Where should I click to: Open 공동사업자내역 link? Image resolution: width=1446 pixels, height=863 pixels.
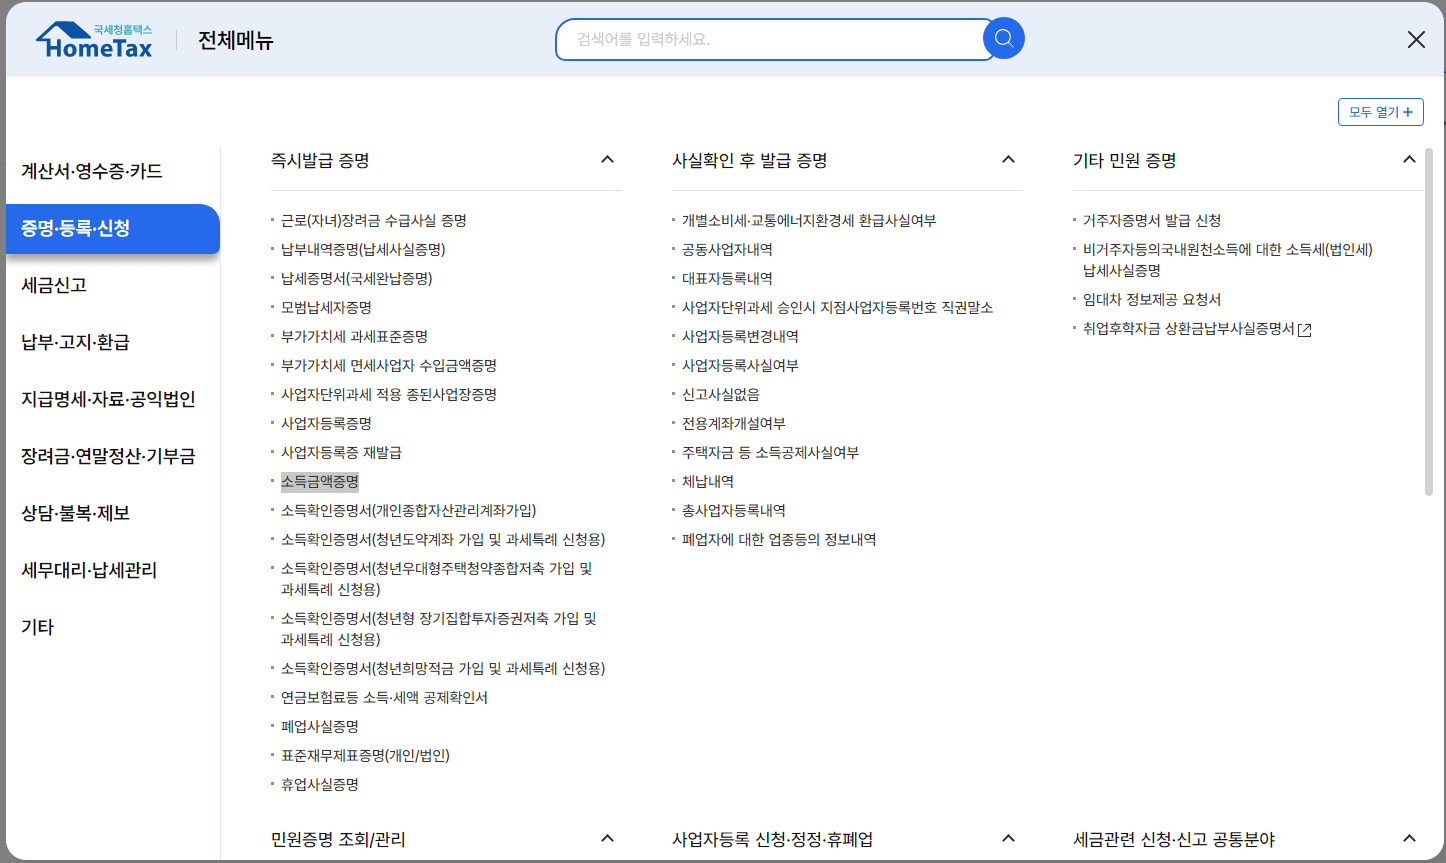pos(727,249)
